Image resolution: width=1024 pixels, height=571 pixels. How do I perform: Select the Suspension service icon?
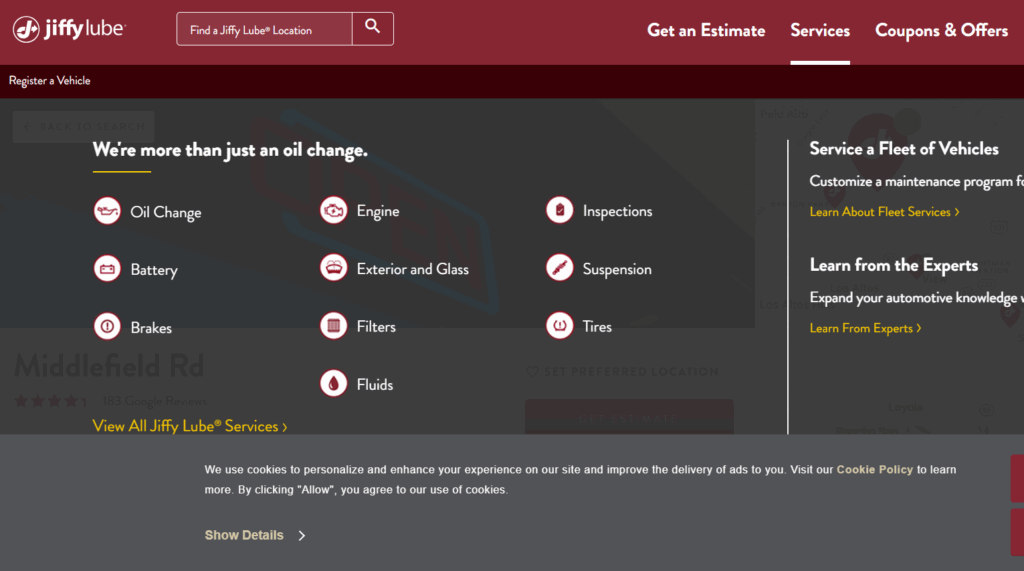tap(560, 268)
